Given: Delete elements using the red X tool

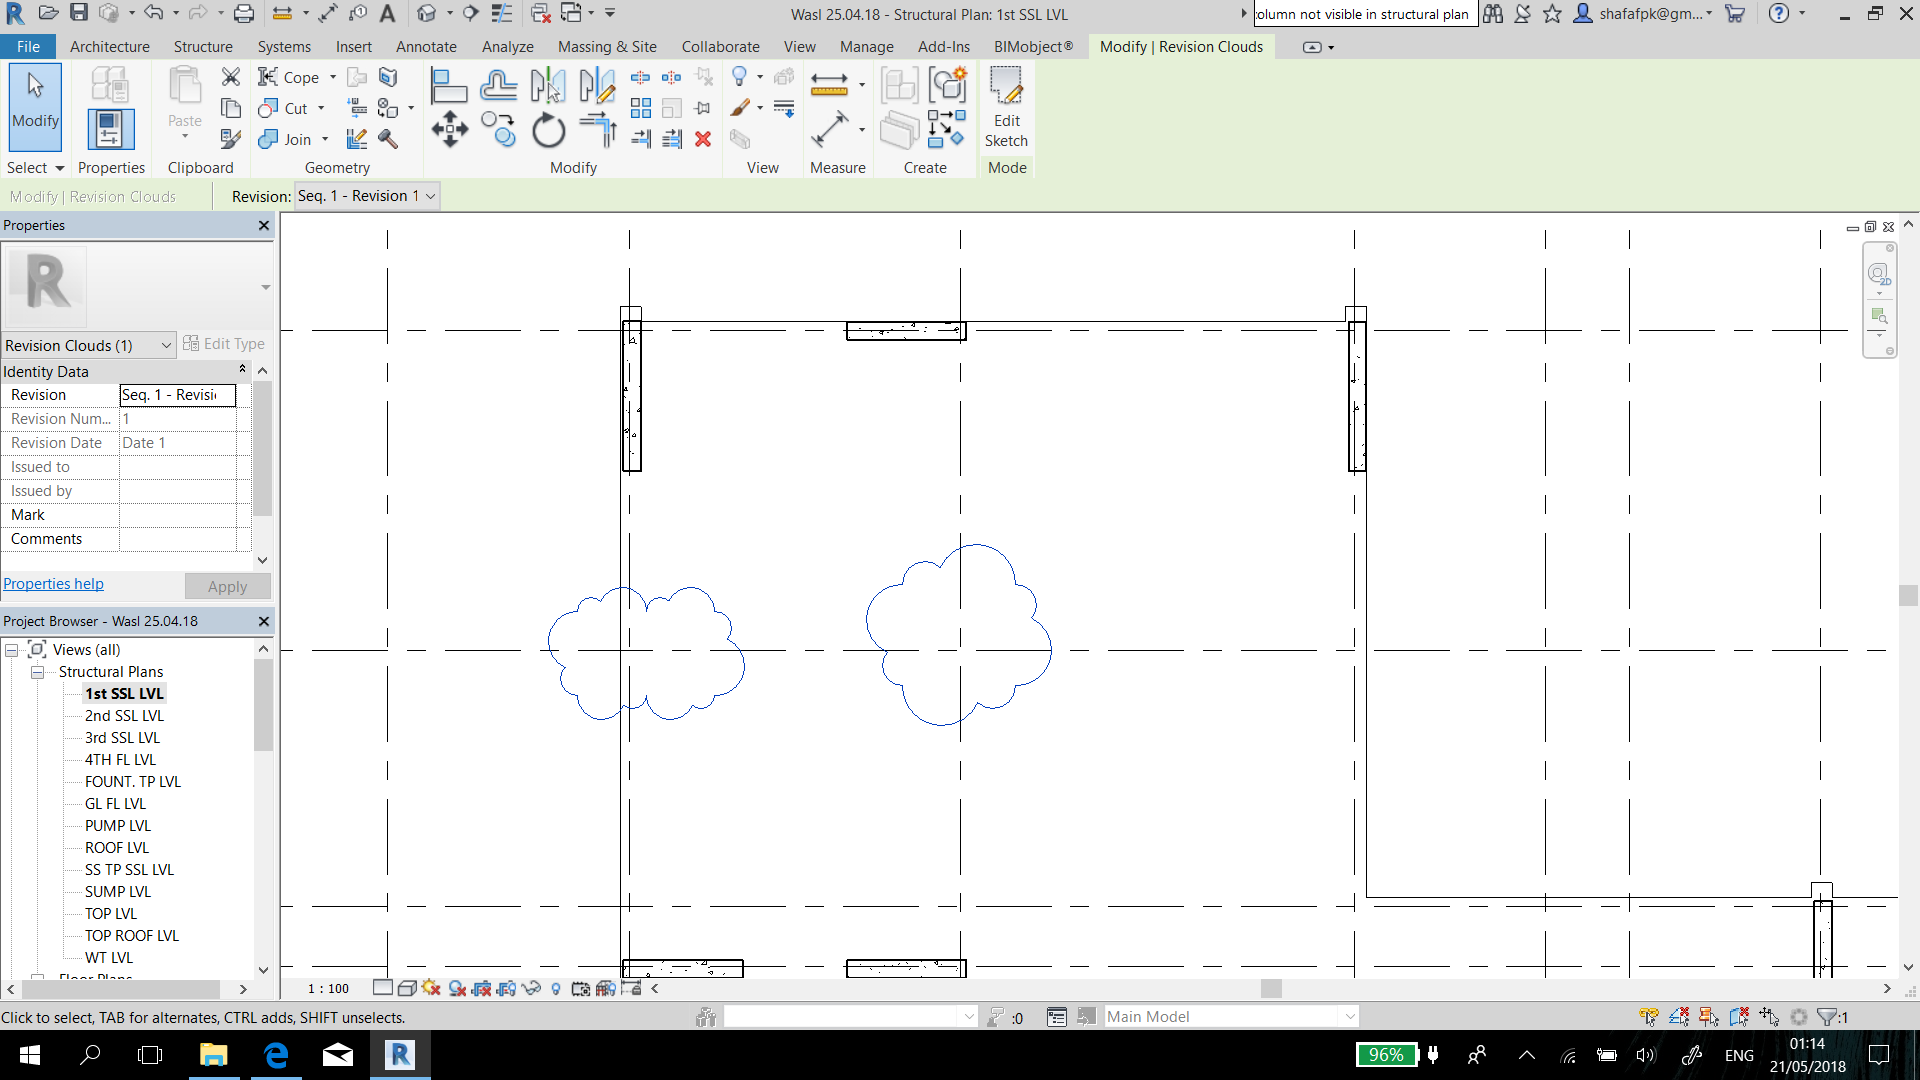Looking at the screenshot, I should [703, 140].
